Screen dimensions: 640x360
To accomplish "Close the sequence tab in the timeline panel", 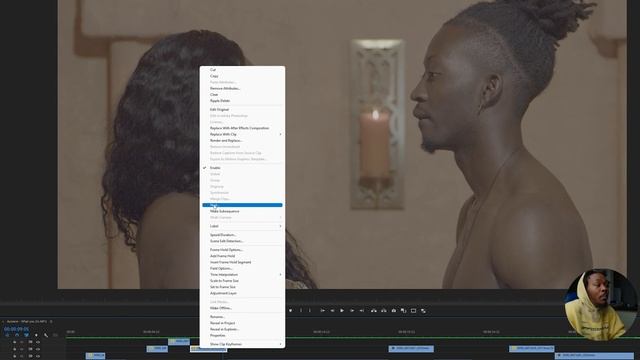I will (3, 322).
